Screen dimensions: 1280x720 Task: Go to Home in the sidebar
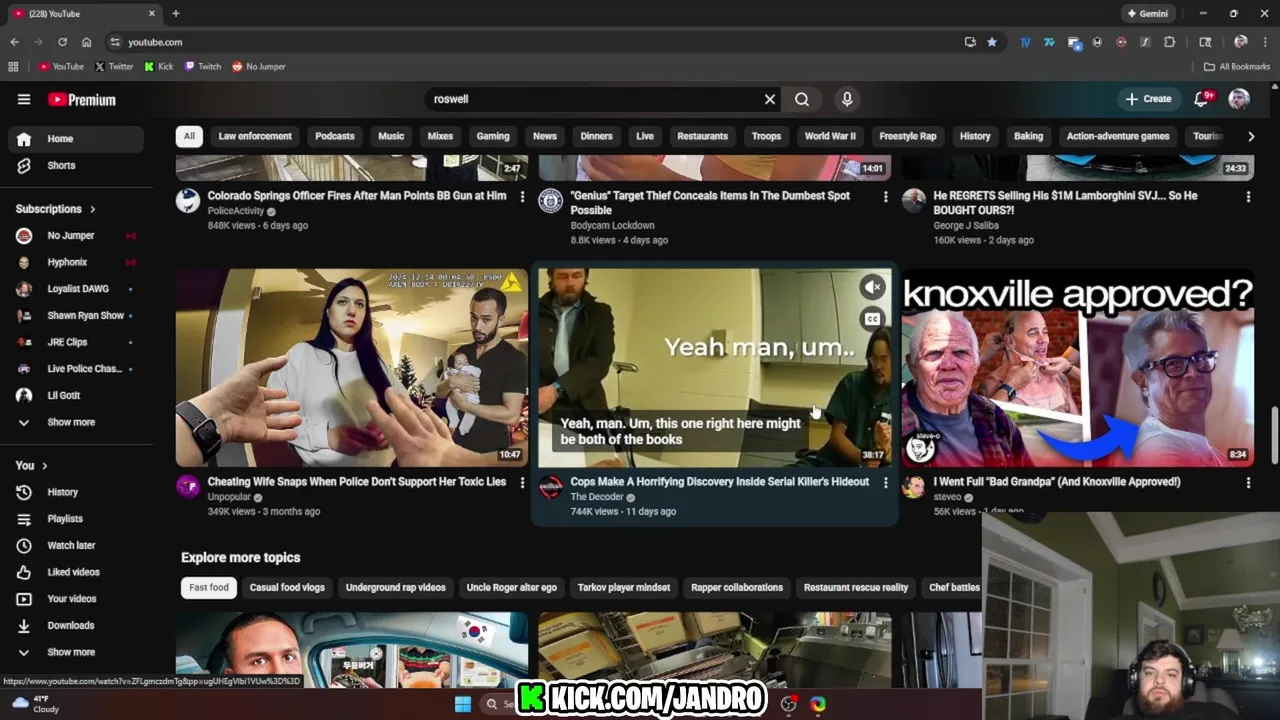75,139
